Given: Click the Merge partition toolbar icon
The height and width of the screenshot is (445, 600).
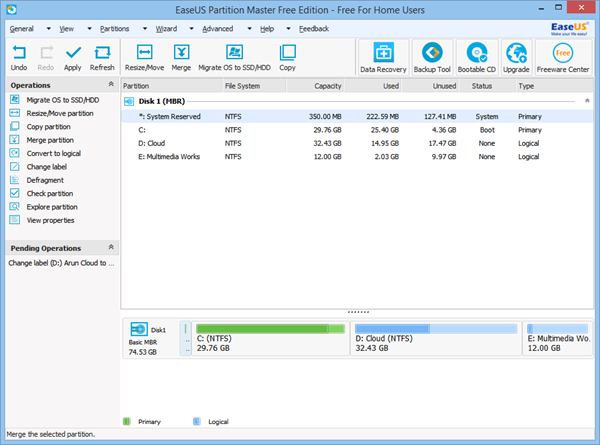Looking at the screenshot, I should pyautogui.click(x=181, y=57).
